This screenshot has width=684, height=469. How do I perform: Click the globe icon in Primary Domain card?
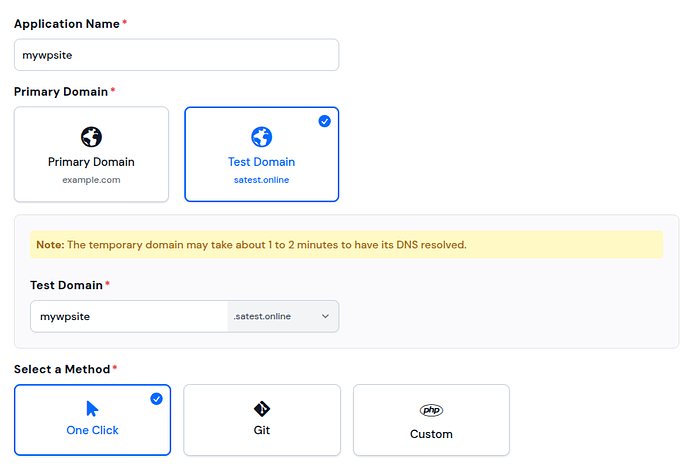point(91,137)
